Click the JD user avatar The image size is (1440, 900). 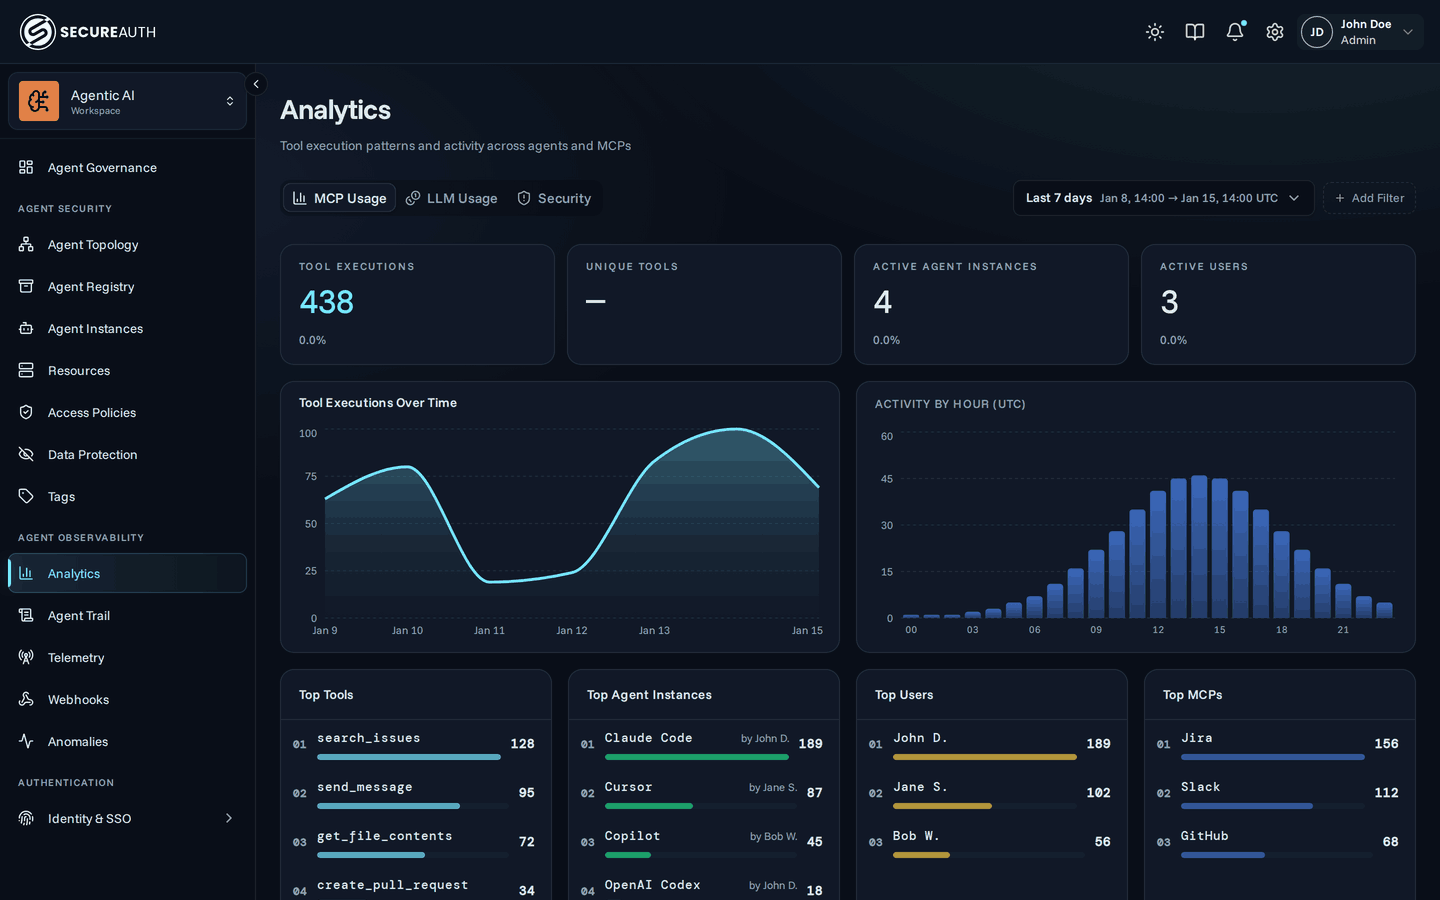1317,32
